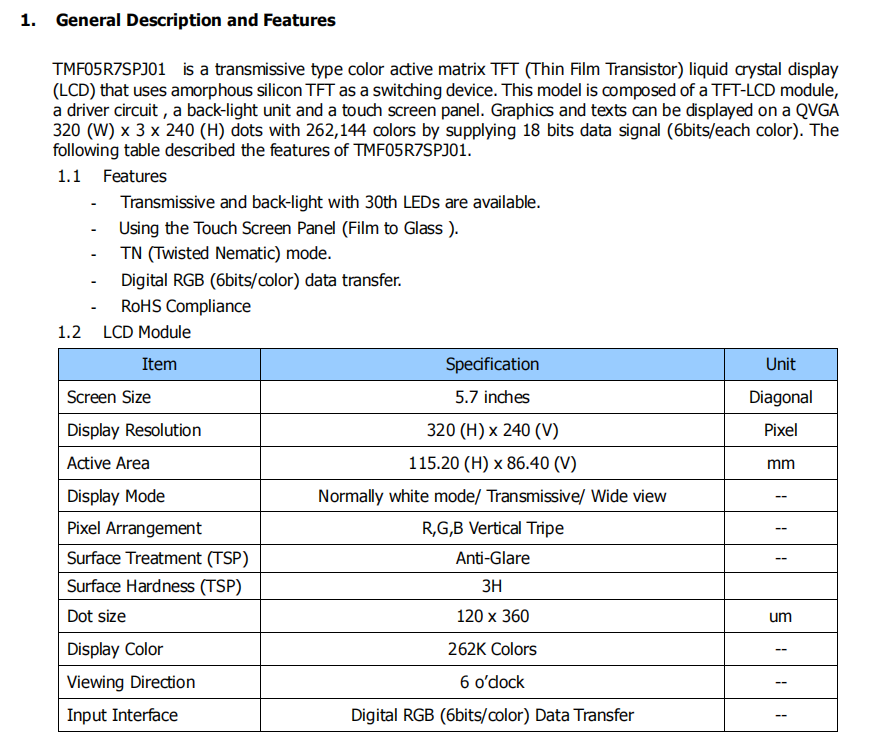Click the 'RoHS Compliance' bullet
This screenshot has width=888, height=738.
(x=186, y=306)
